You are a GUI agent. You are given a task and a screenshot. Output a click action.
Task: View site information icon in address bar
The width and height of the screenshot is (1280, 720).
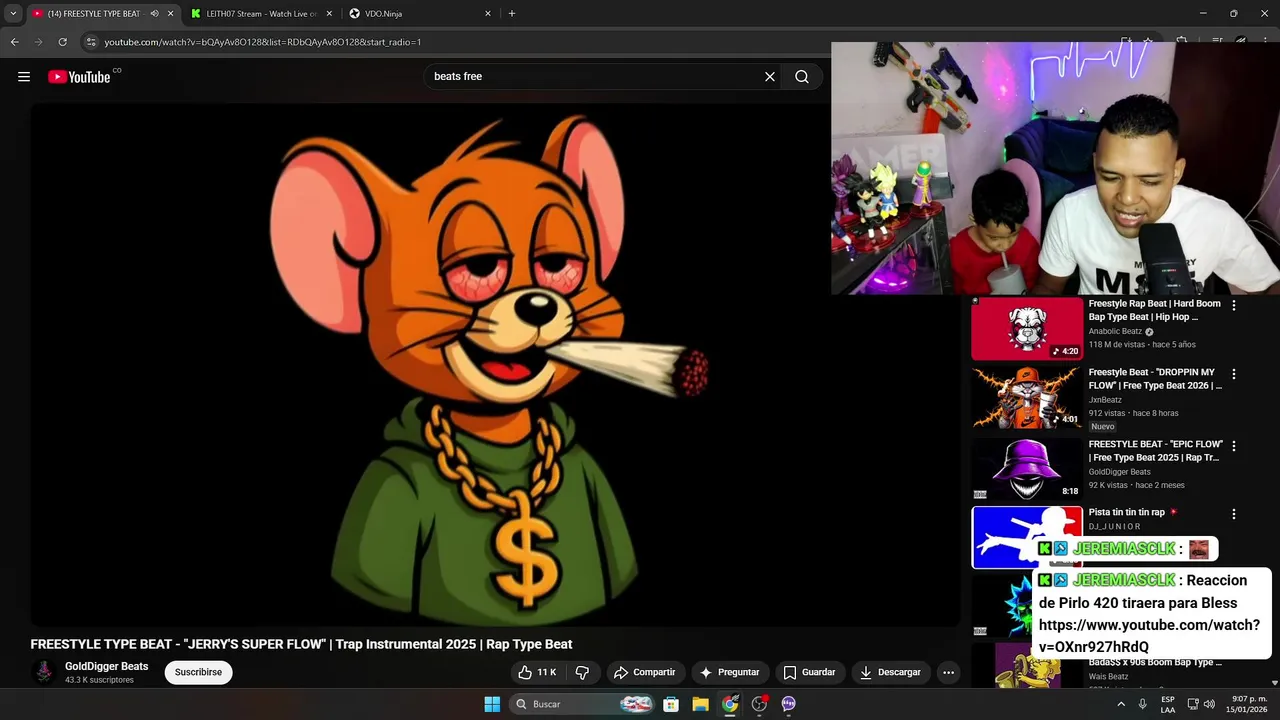[91, 42]
